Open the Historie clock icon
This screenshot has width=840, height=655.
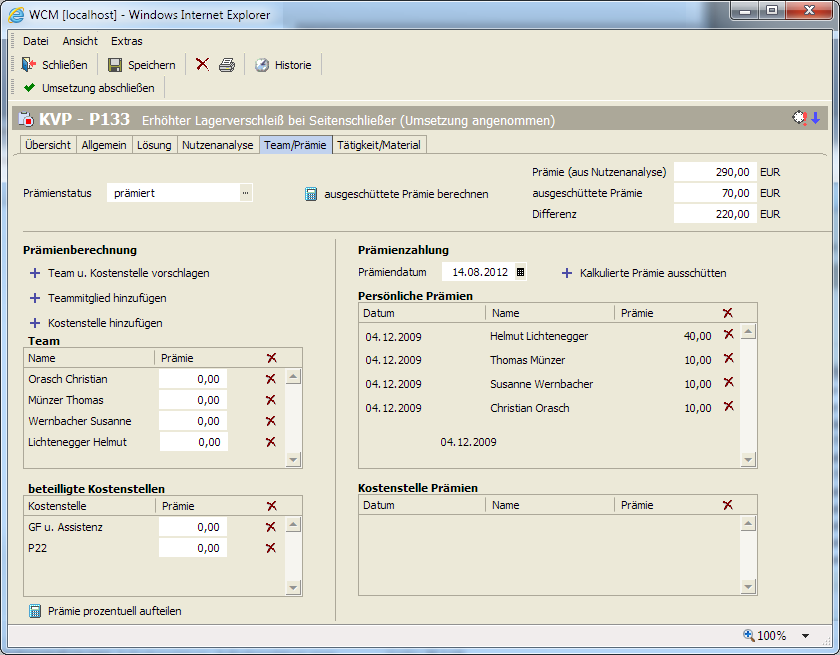click(x=262, y=65)
